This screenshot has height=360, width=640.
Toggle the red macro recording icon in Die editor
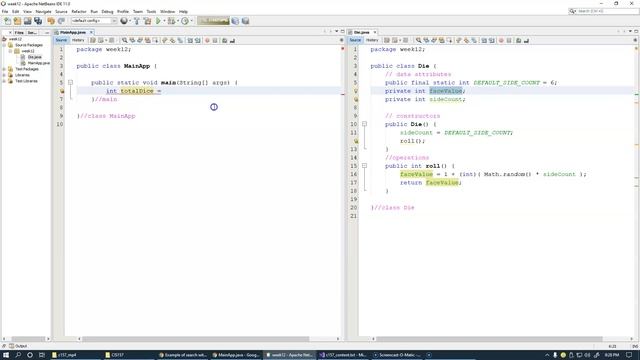[x=501, y=40]
